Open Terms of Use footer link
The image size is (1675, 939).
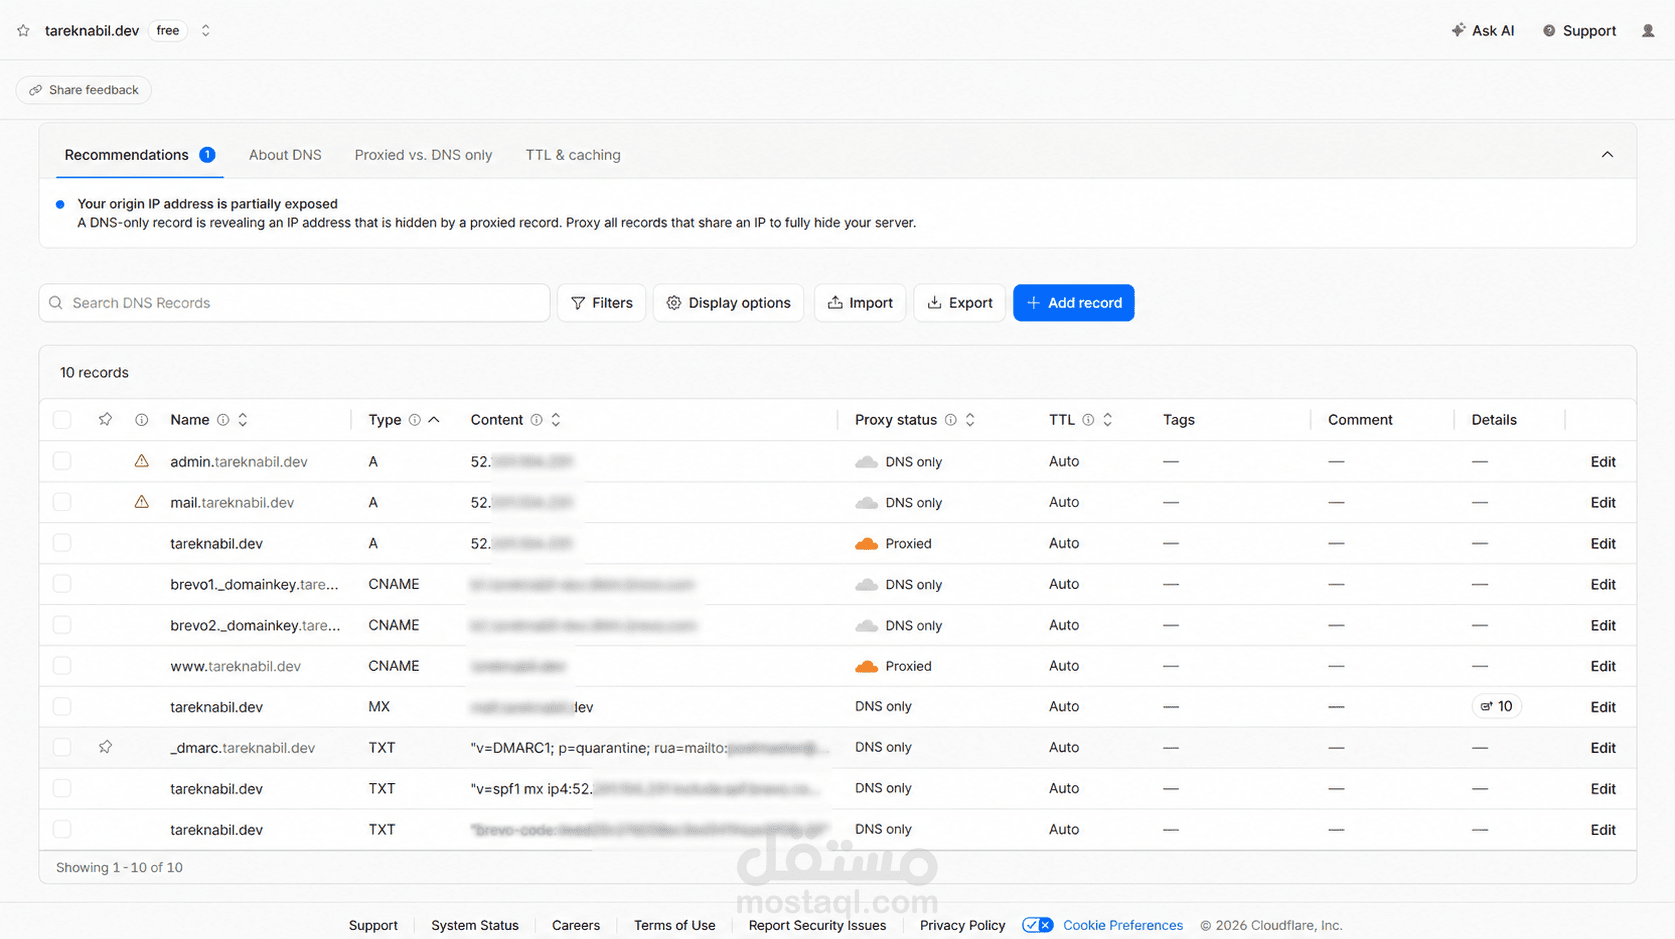point(675,926)
